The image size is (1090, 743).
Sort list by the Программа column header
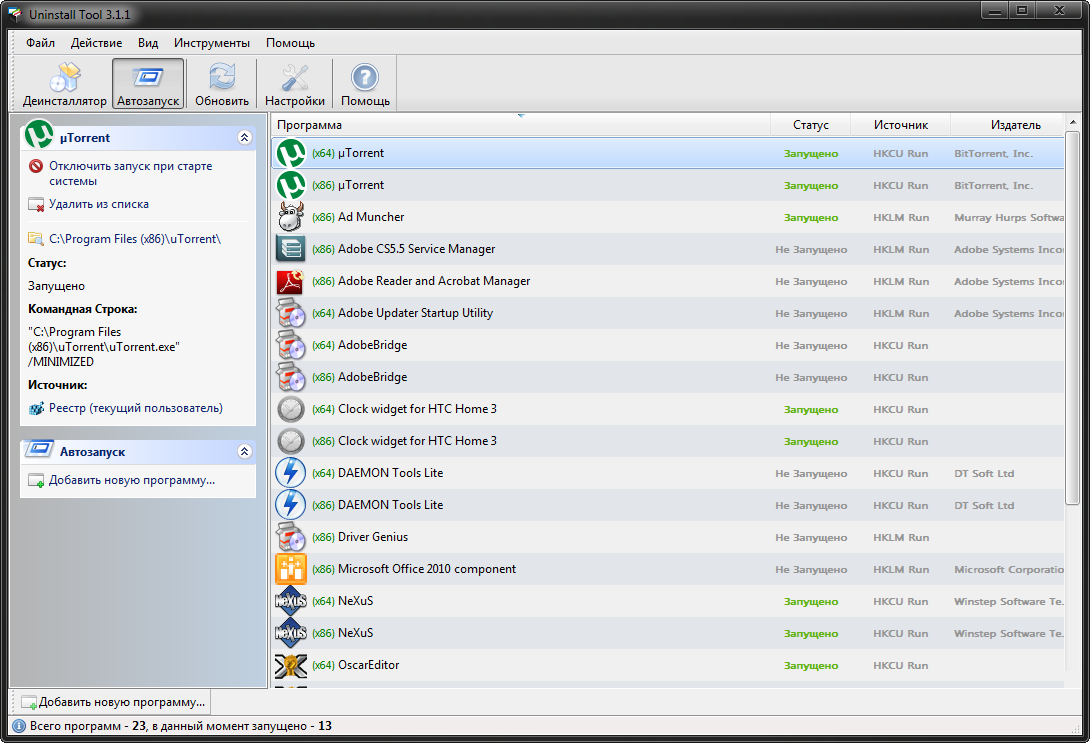[520, 125]
